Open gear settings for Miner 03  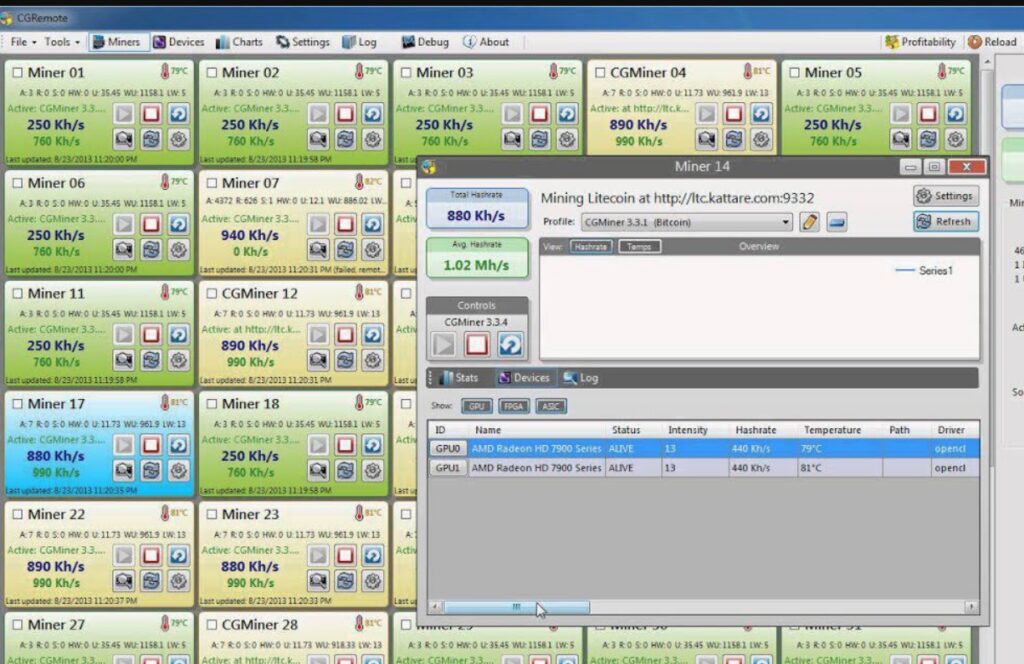(567, 139)
